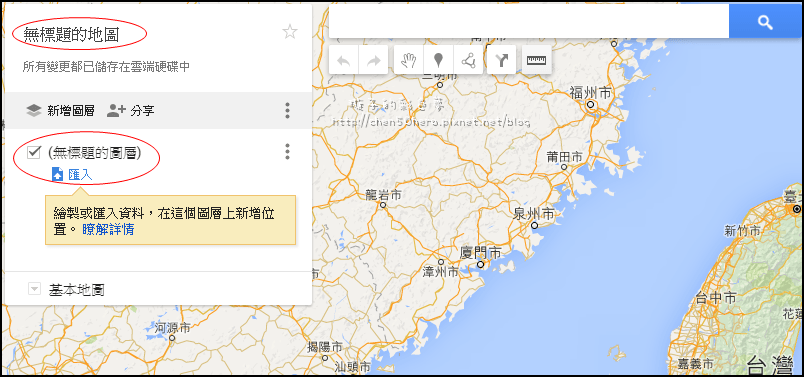804x377 pixels.
Task: Open the untitled layer three-dot menu
Action: coord(287,151)
